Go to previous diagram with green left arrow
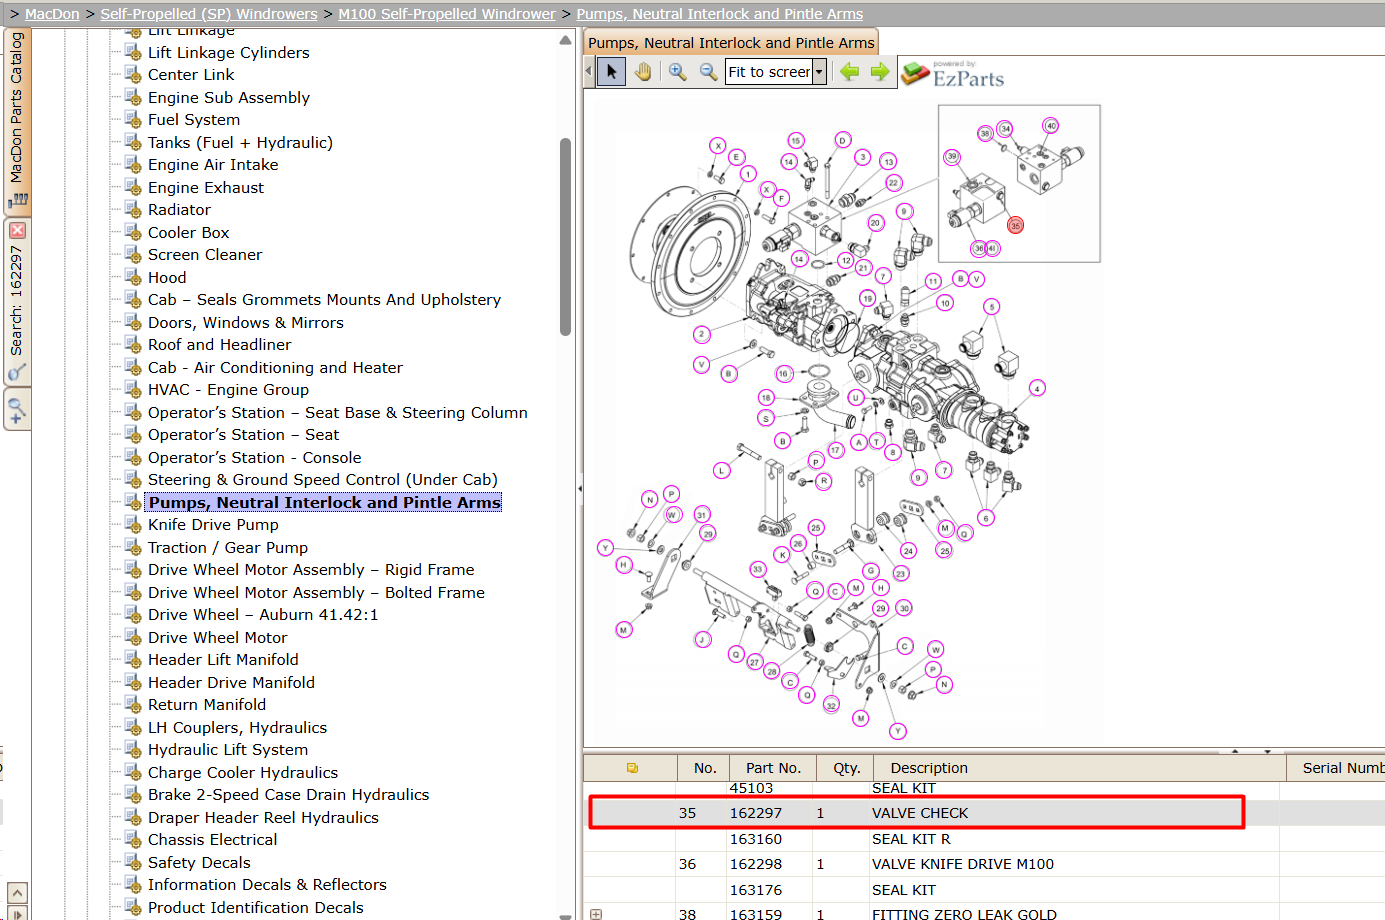 click(849, 72)
